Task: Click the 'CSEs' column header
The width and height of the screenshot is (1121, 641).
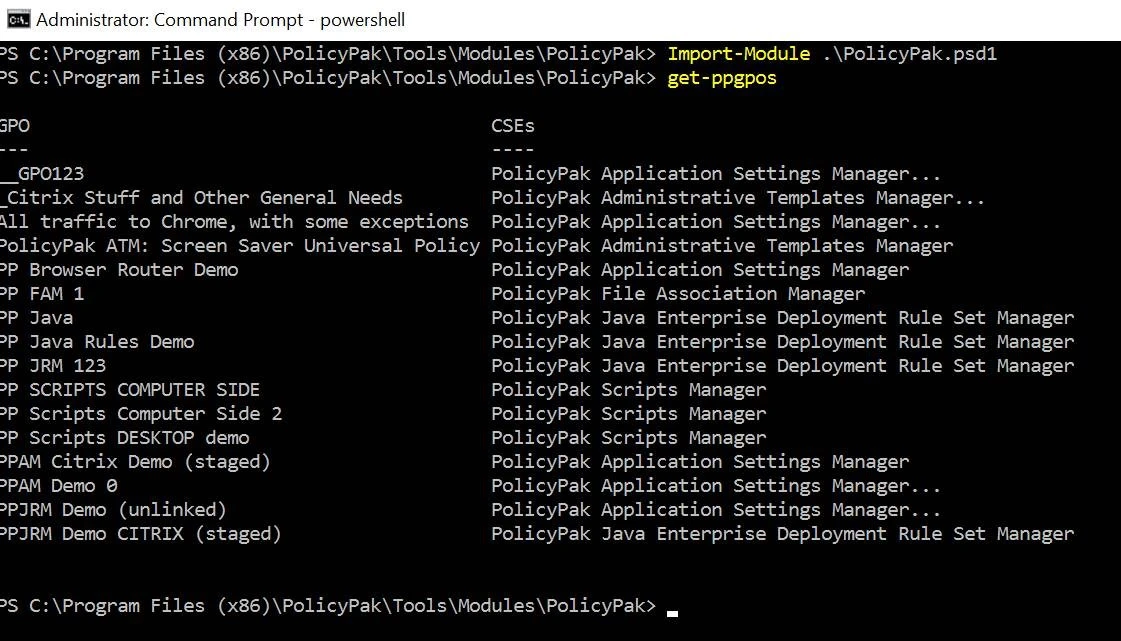Action: coord(513,126)
